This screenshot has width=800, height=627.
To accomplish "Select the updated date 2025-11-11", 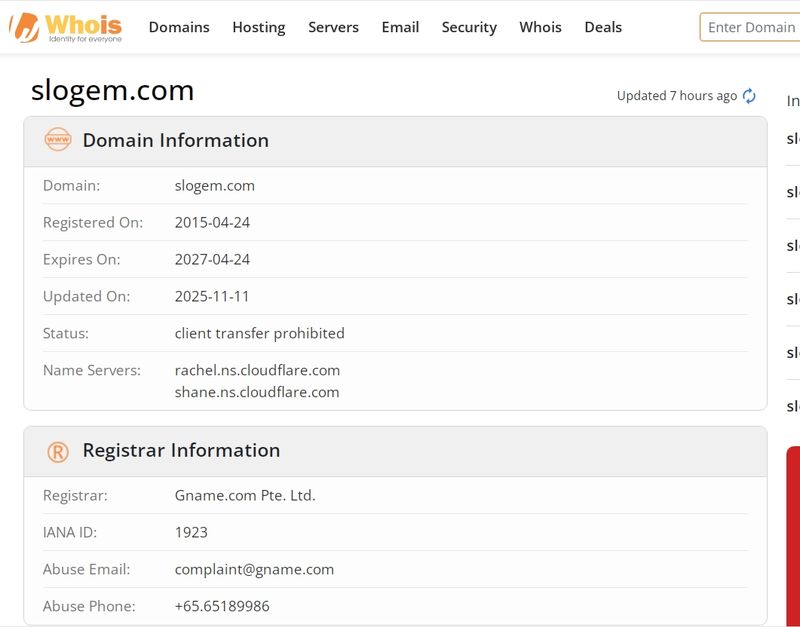I will [212, 296].
